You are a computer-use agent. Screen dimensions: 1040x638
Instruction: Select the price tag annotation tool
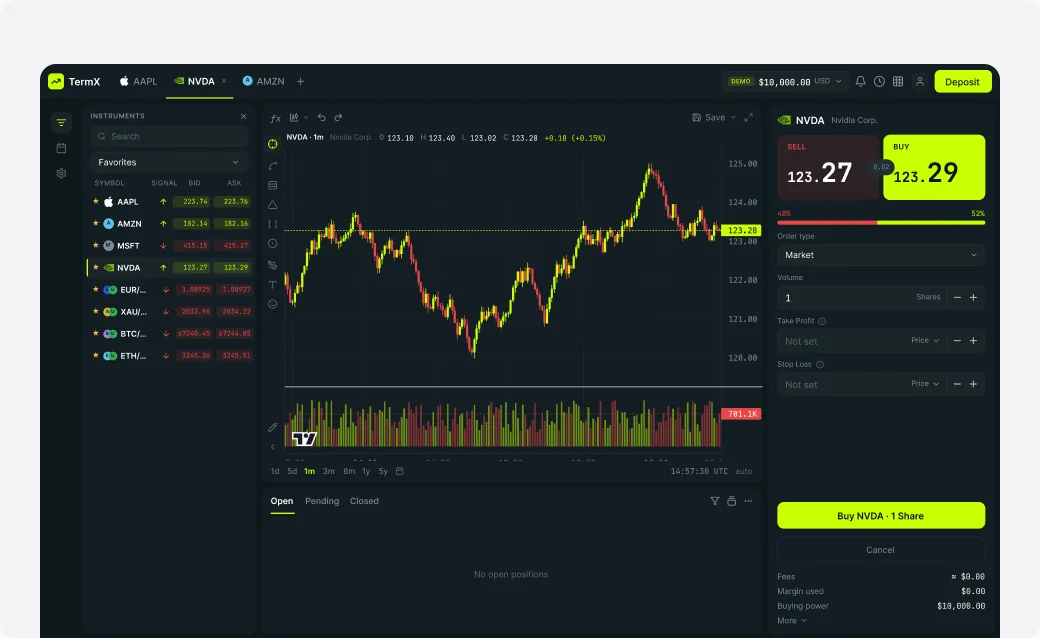[273, 265]
